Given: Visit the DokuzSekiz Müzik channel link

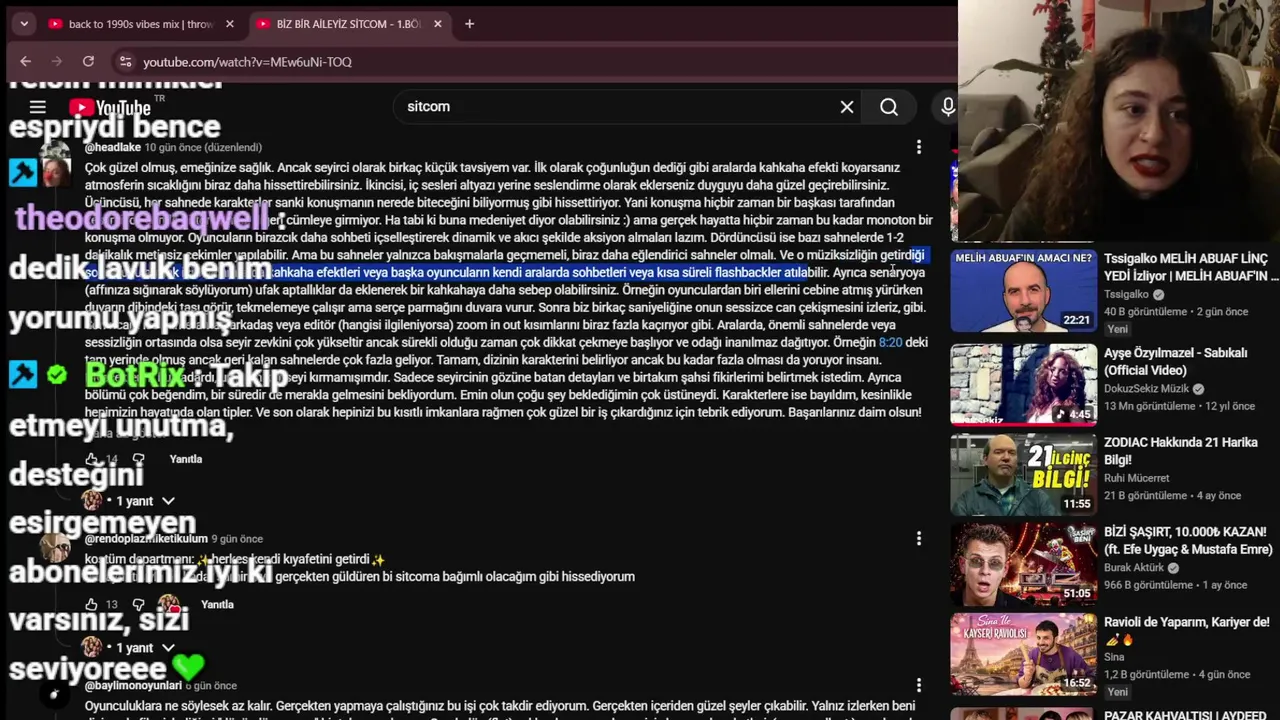Looking at the screenshot, I should (1147, 389).
